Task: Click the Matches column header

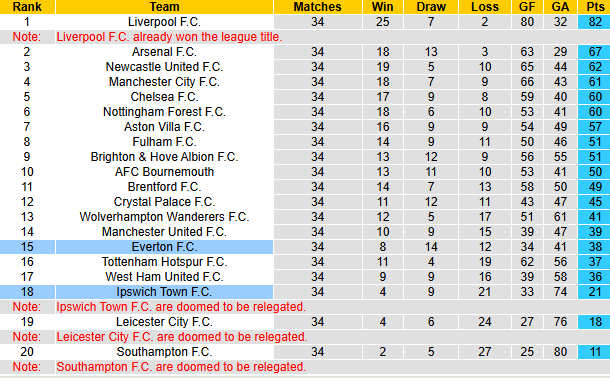Action: [x=317, y=7]
